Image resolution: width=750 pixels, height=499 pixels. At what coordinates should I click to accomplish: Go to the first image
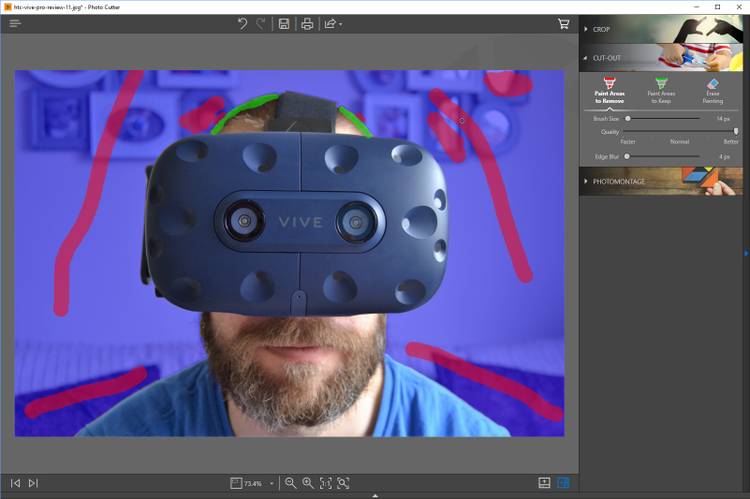15,483
